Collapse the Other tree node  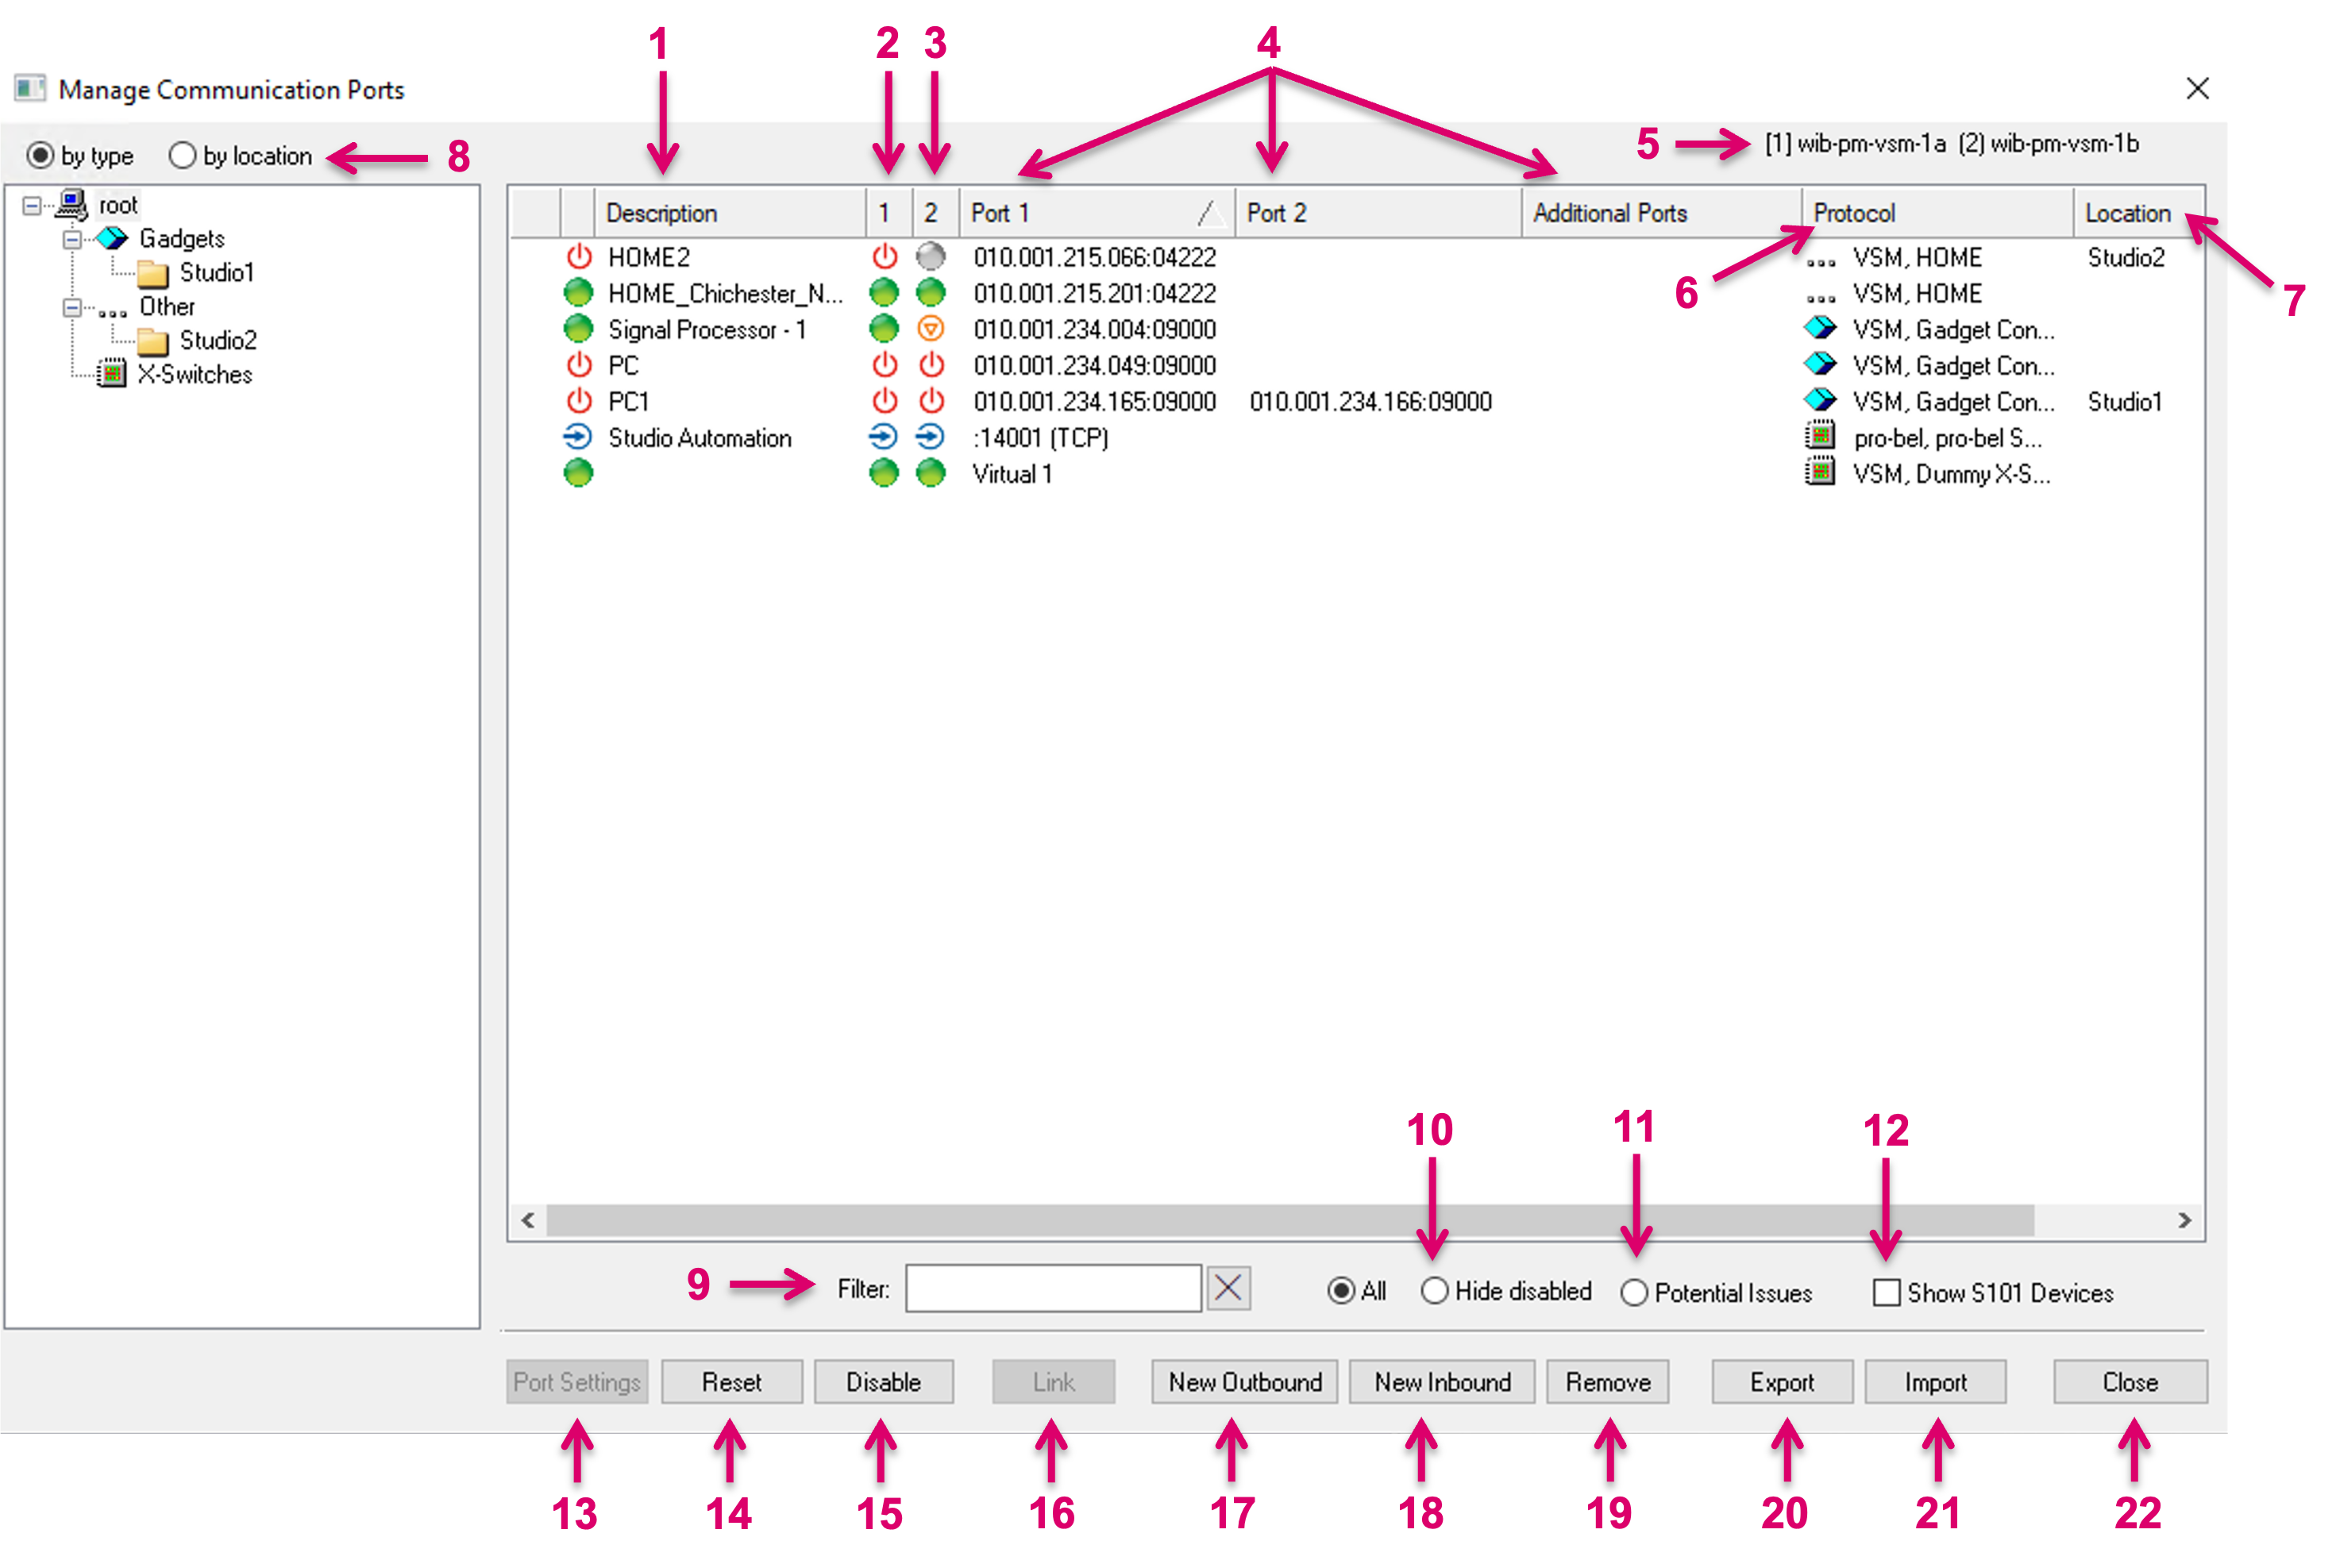point(72,307)
